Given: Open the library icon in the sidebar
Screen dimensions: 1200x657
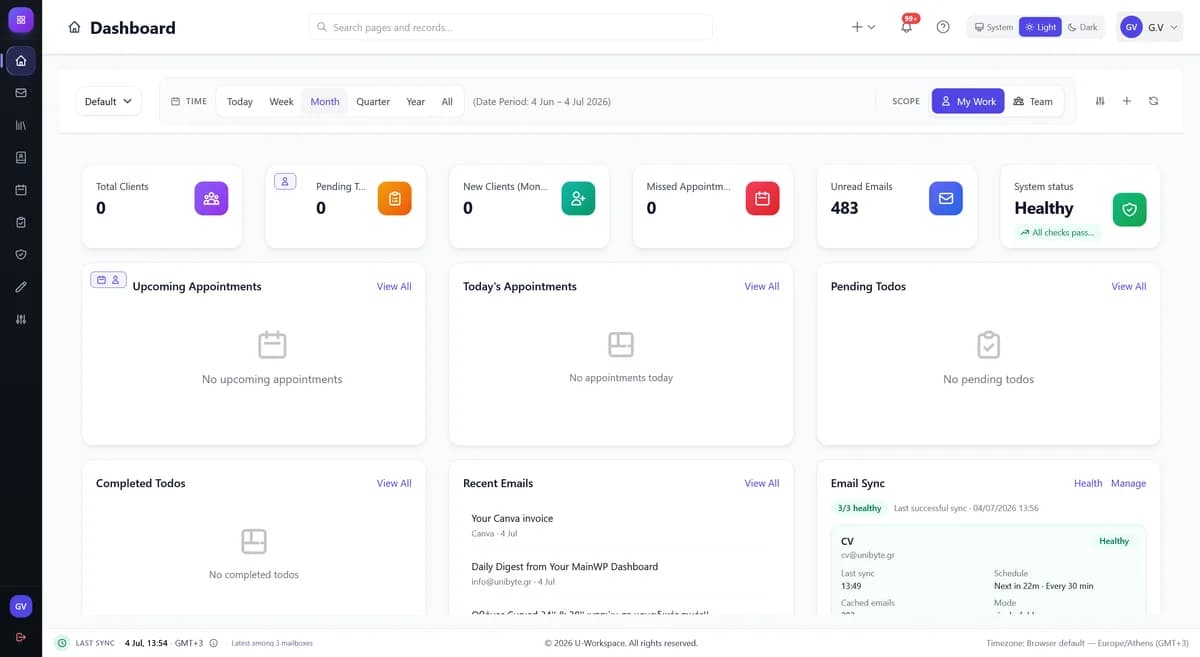Looking at the screenshot, I should [x=21, y=125].
